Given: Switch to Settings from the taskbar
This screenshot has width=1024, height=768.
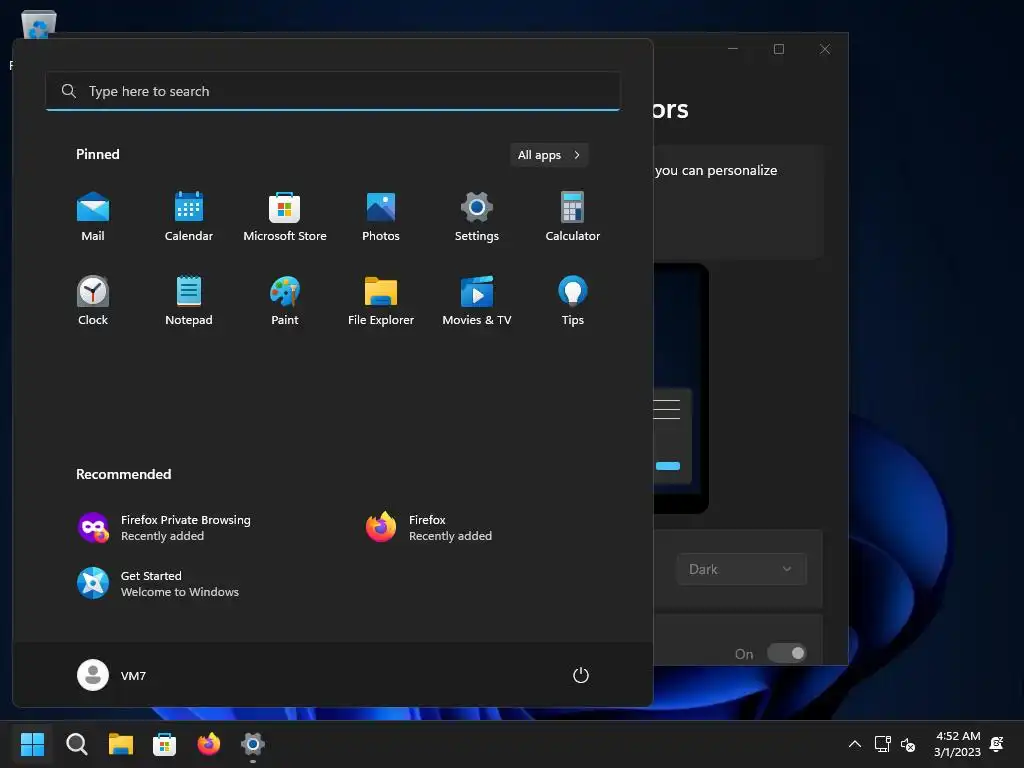Looking at the screenshot, I should point(253,744).
